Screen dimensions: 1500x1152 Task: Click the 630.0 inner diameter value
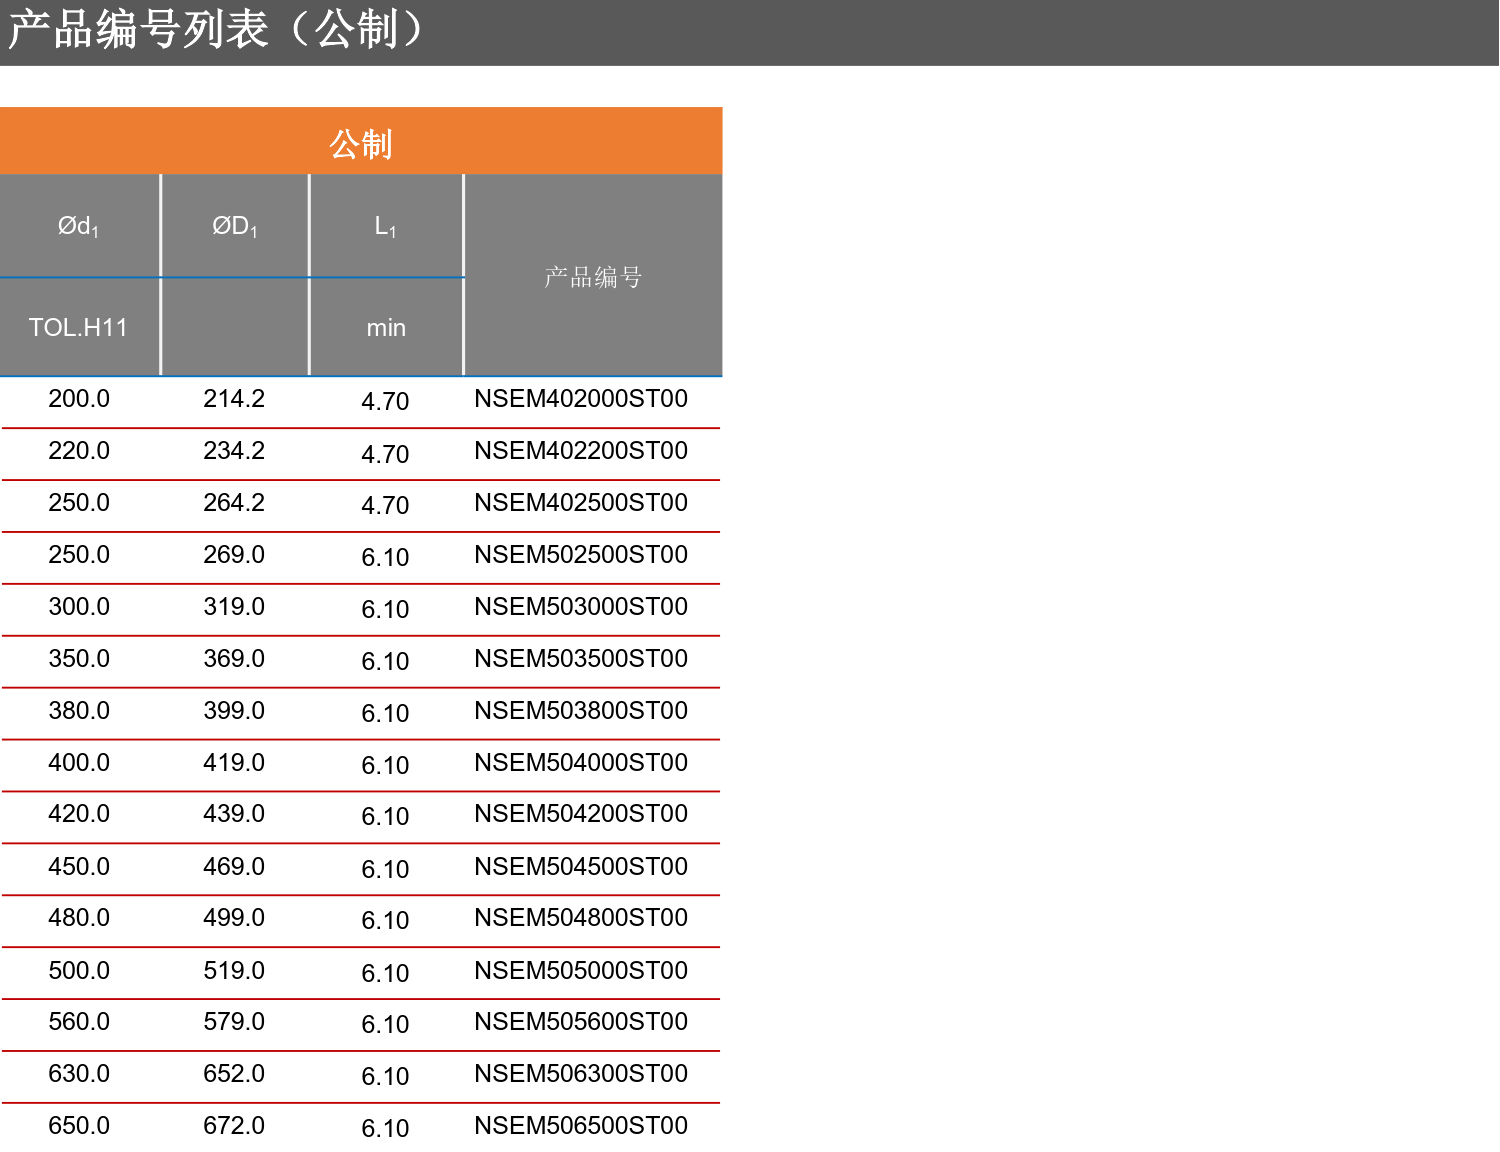click(79, 1074)
